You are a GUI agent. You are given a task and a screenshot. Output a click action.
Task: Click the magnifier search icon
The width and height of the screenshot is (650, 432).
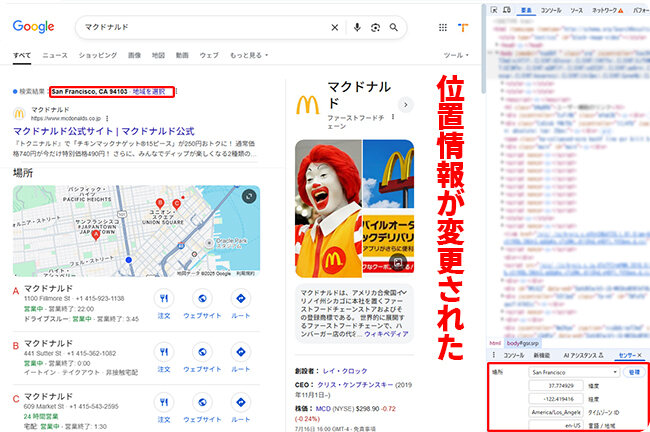[x=393, y=27]
